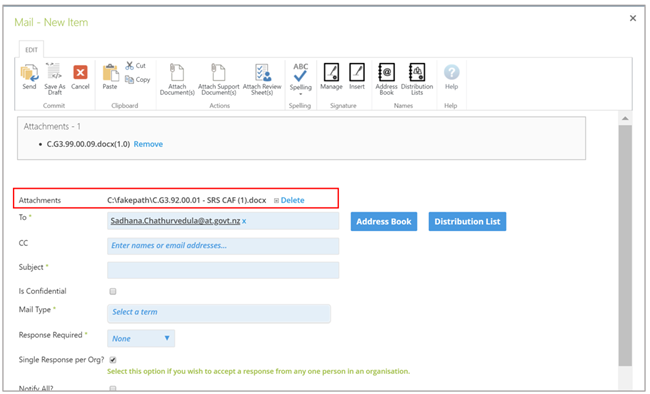Click the vertical scrollbar thumb

625,246
